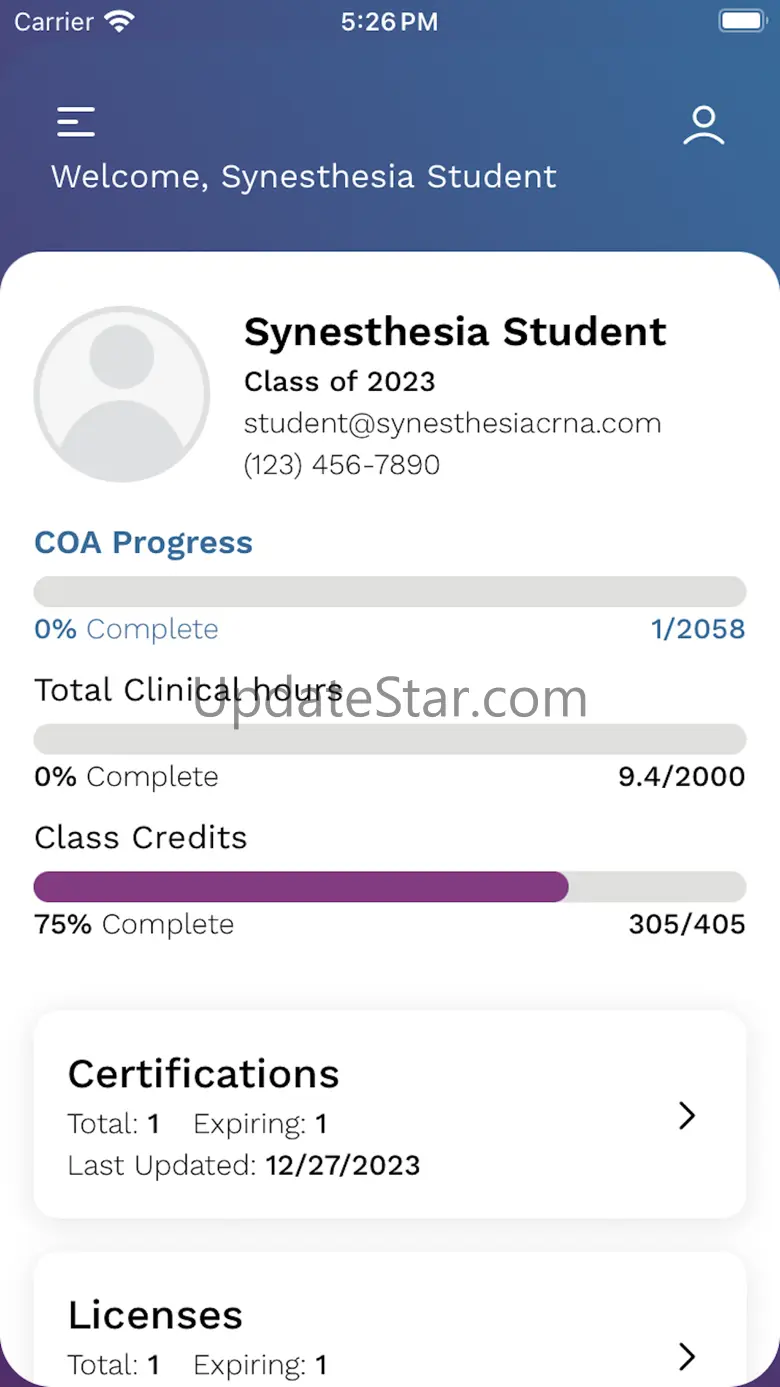Tap the Class of 2023 label
This screenshot has height=1387, width=780.
(340, 382)
